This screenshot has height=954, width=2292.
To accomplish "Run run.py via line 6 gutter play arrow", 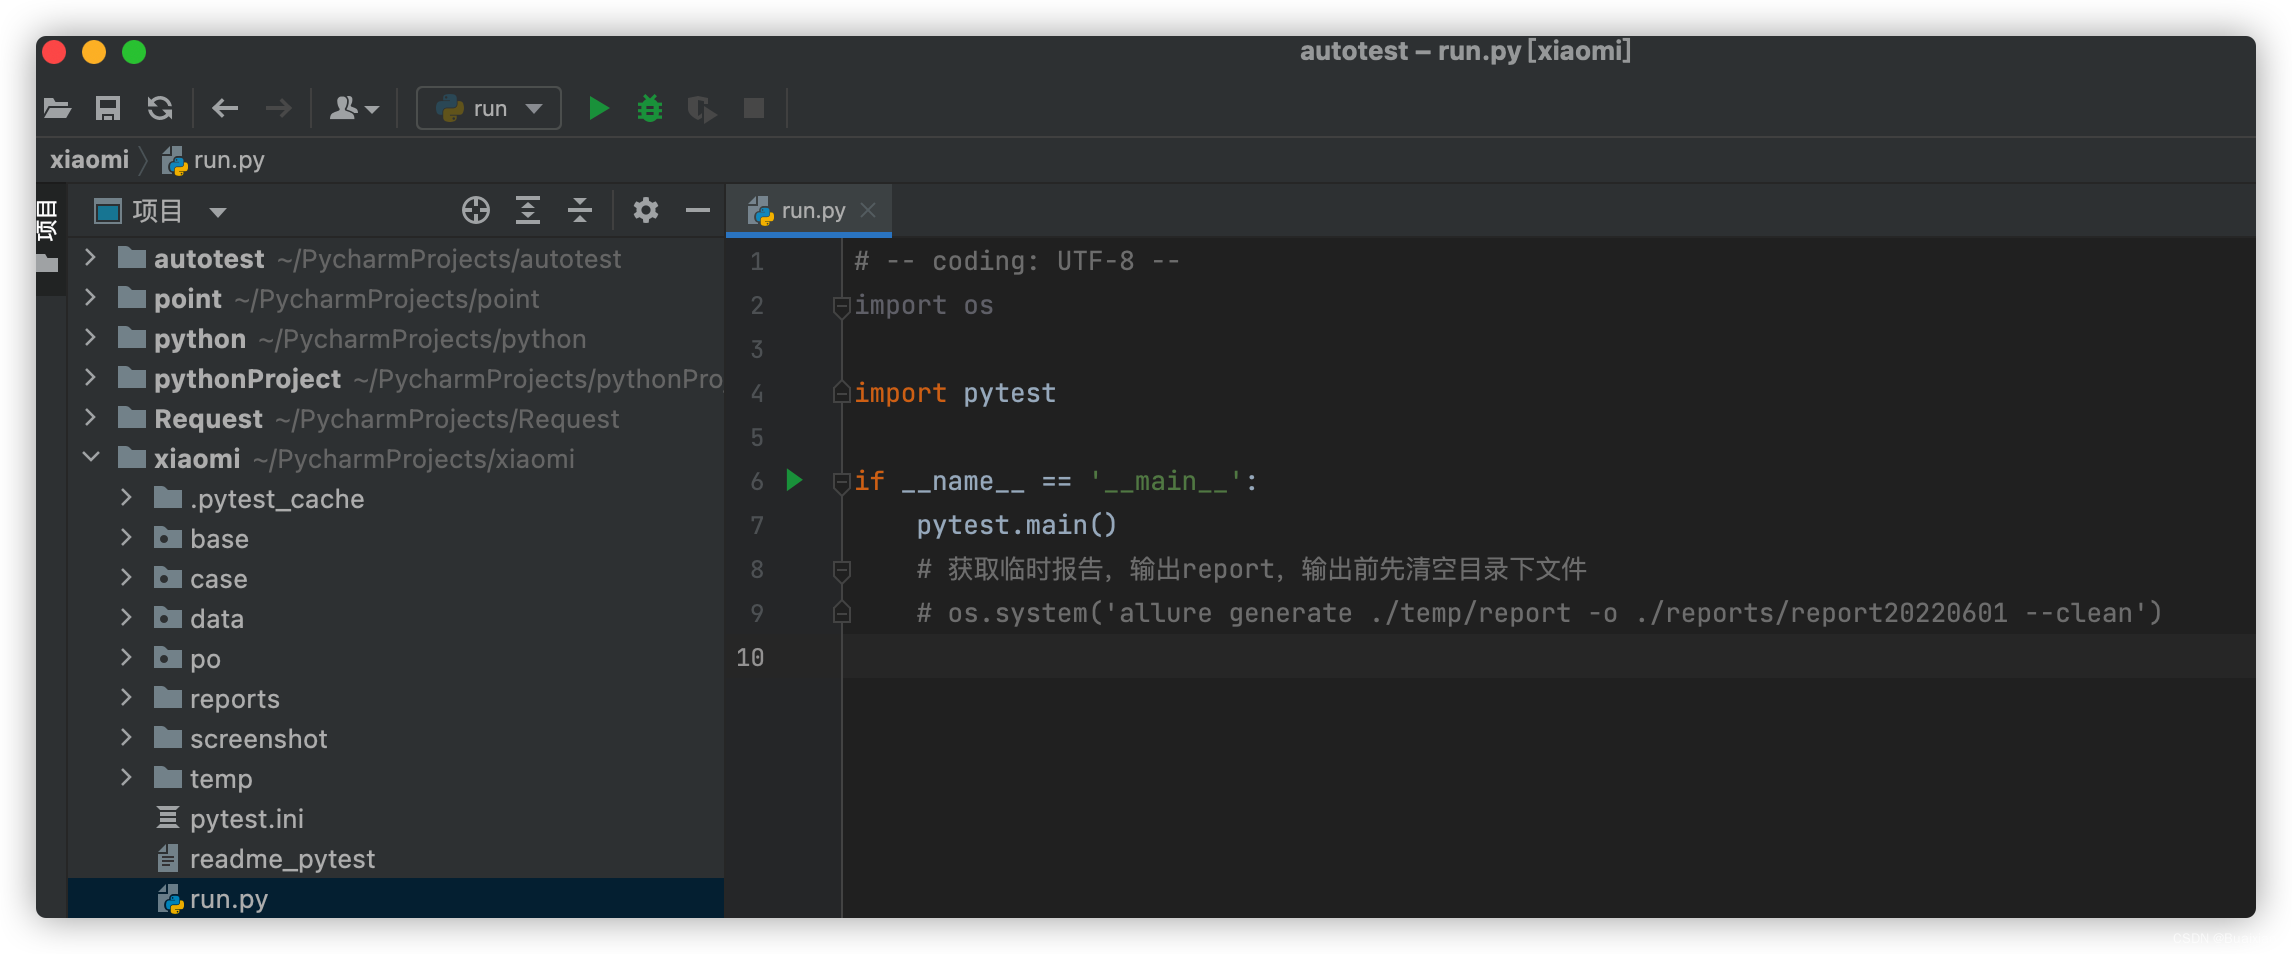I will point(794,481).
